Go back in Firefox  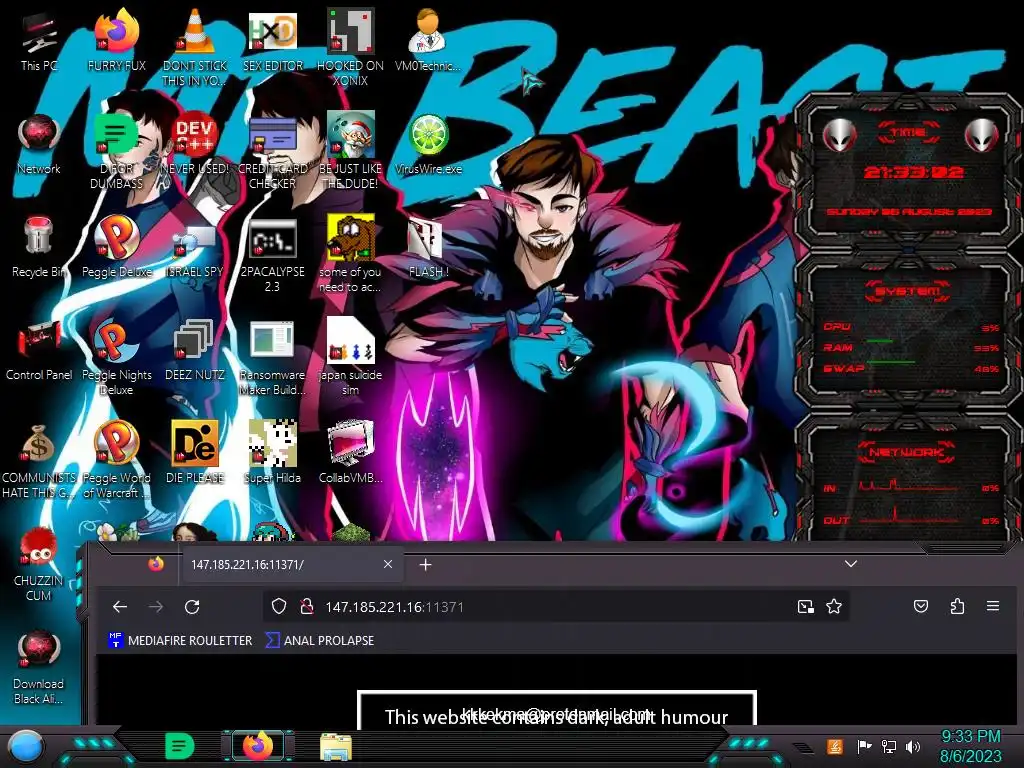coord(120,607)
